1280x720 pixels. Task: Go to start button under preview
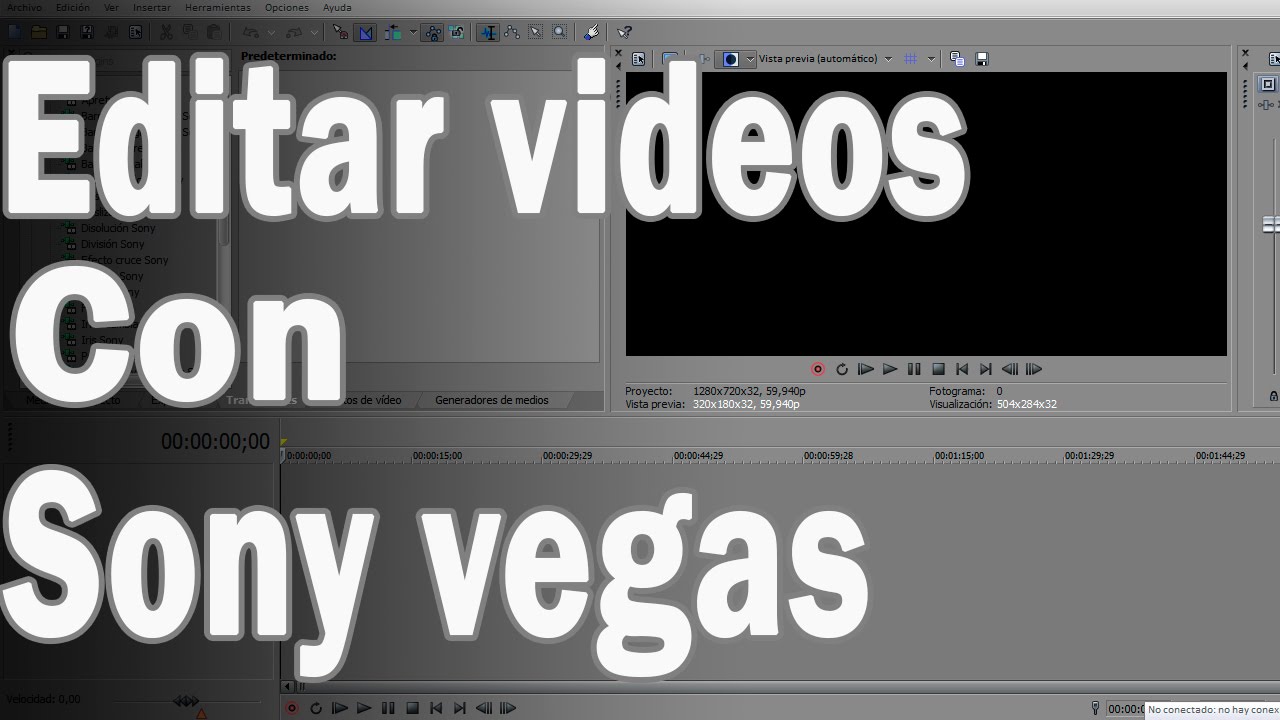click(962, 369)
